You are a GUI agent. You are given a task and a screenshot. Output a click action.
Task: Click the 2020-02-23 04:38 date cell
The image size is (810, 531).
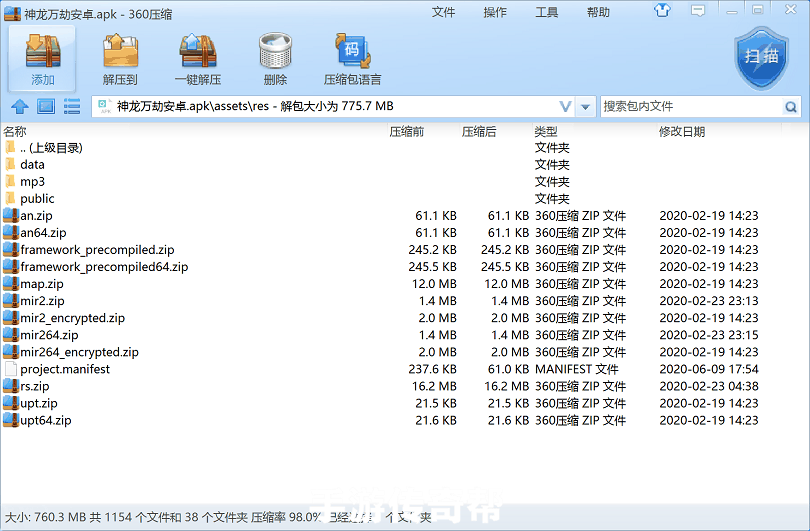[709, 386]
